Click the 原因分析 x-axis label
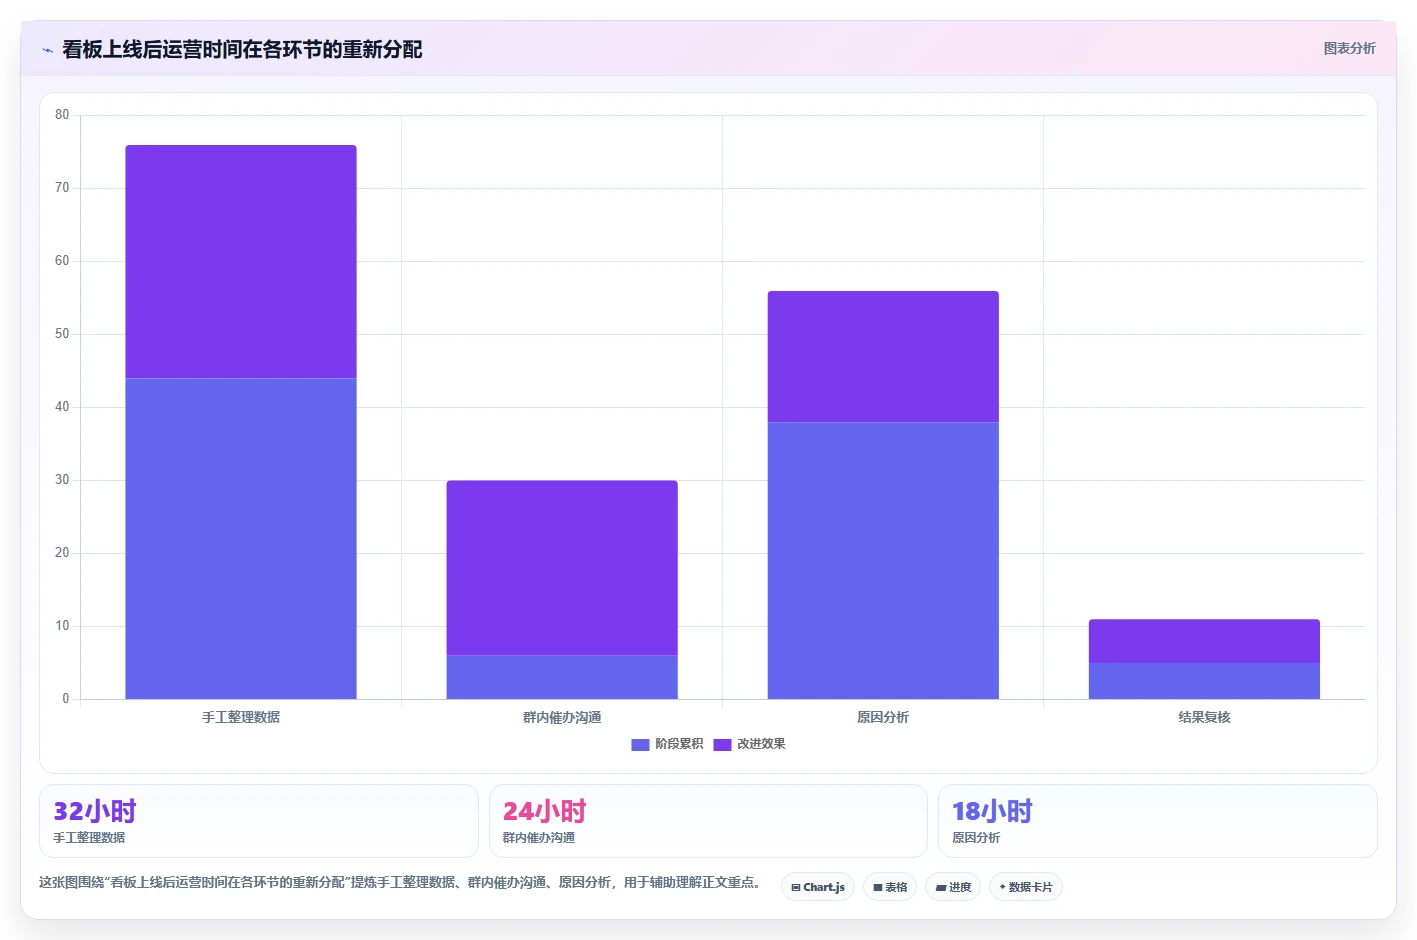The image size is (1417, 940). point(883,717)
